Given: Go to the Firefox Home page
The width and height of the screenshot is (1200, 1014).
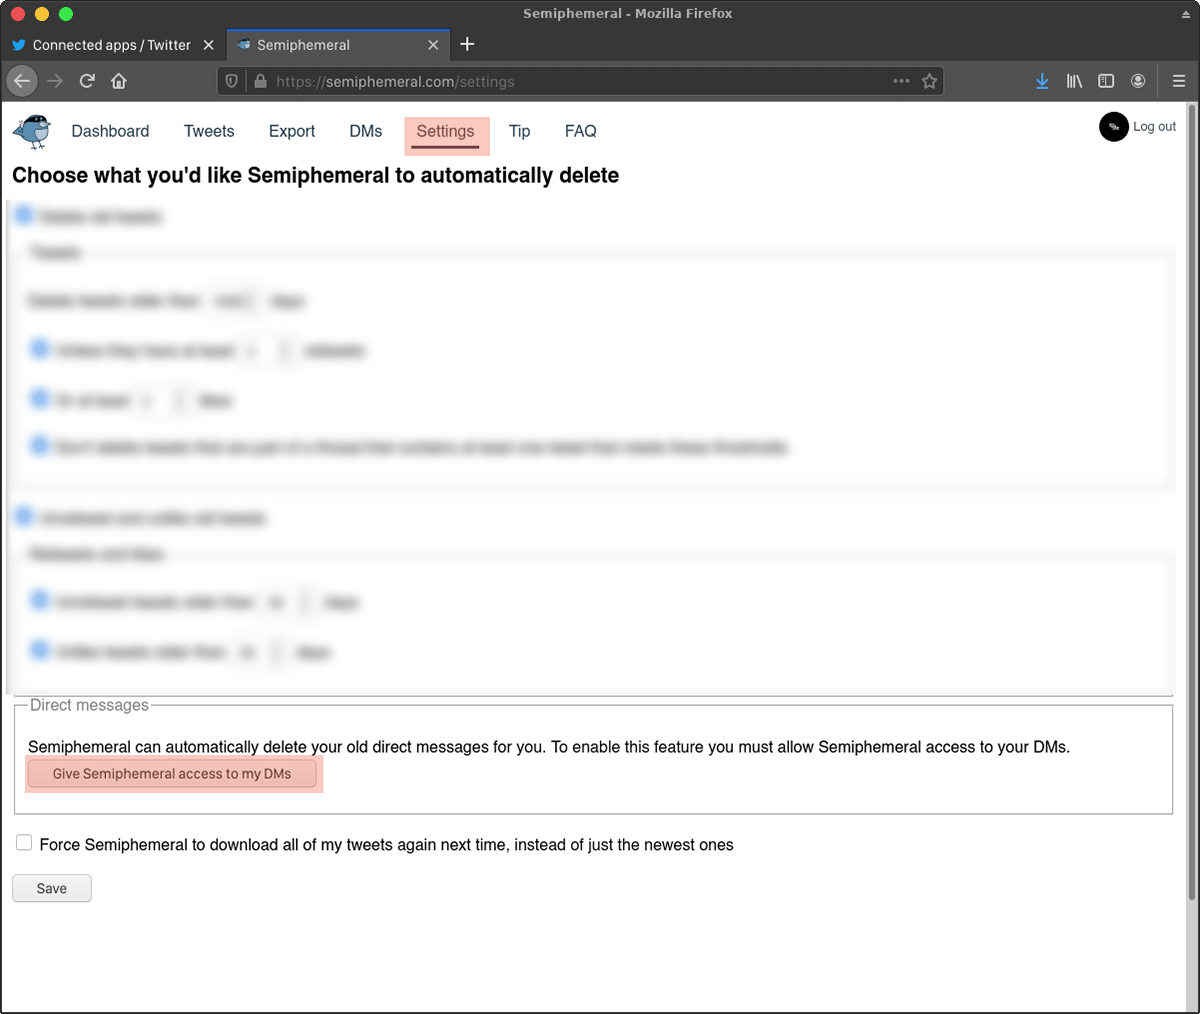Looking at the screenshot, I should coord(119,81).
